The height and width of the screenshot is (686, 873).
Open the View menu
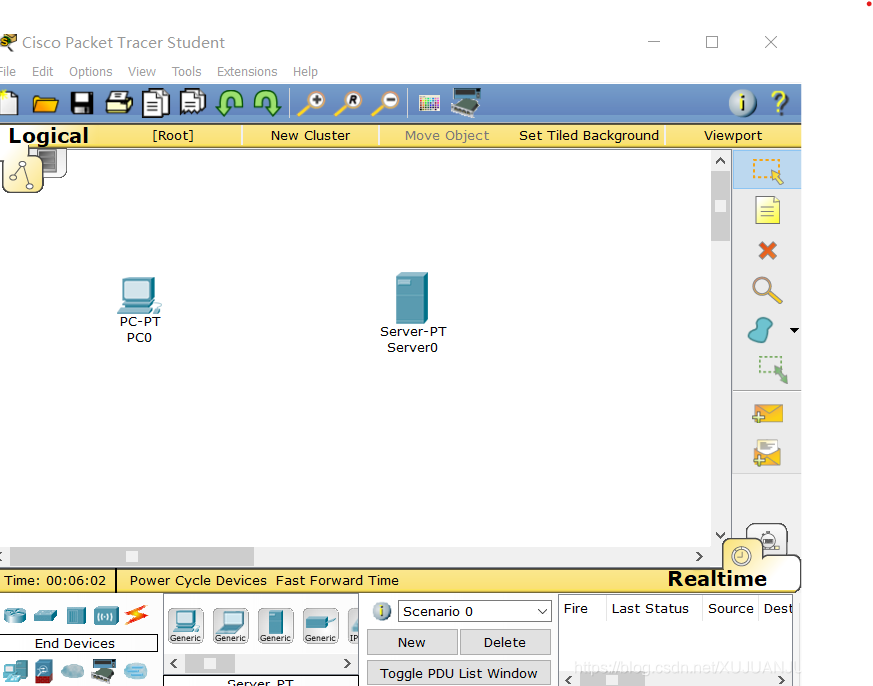pos(142,72)
